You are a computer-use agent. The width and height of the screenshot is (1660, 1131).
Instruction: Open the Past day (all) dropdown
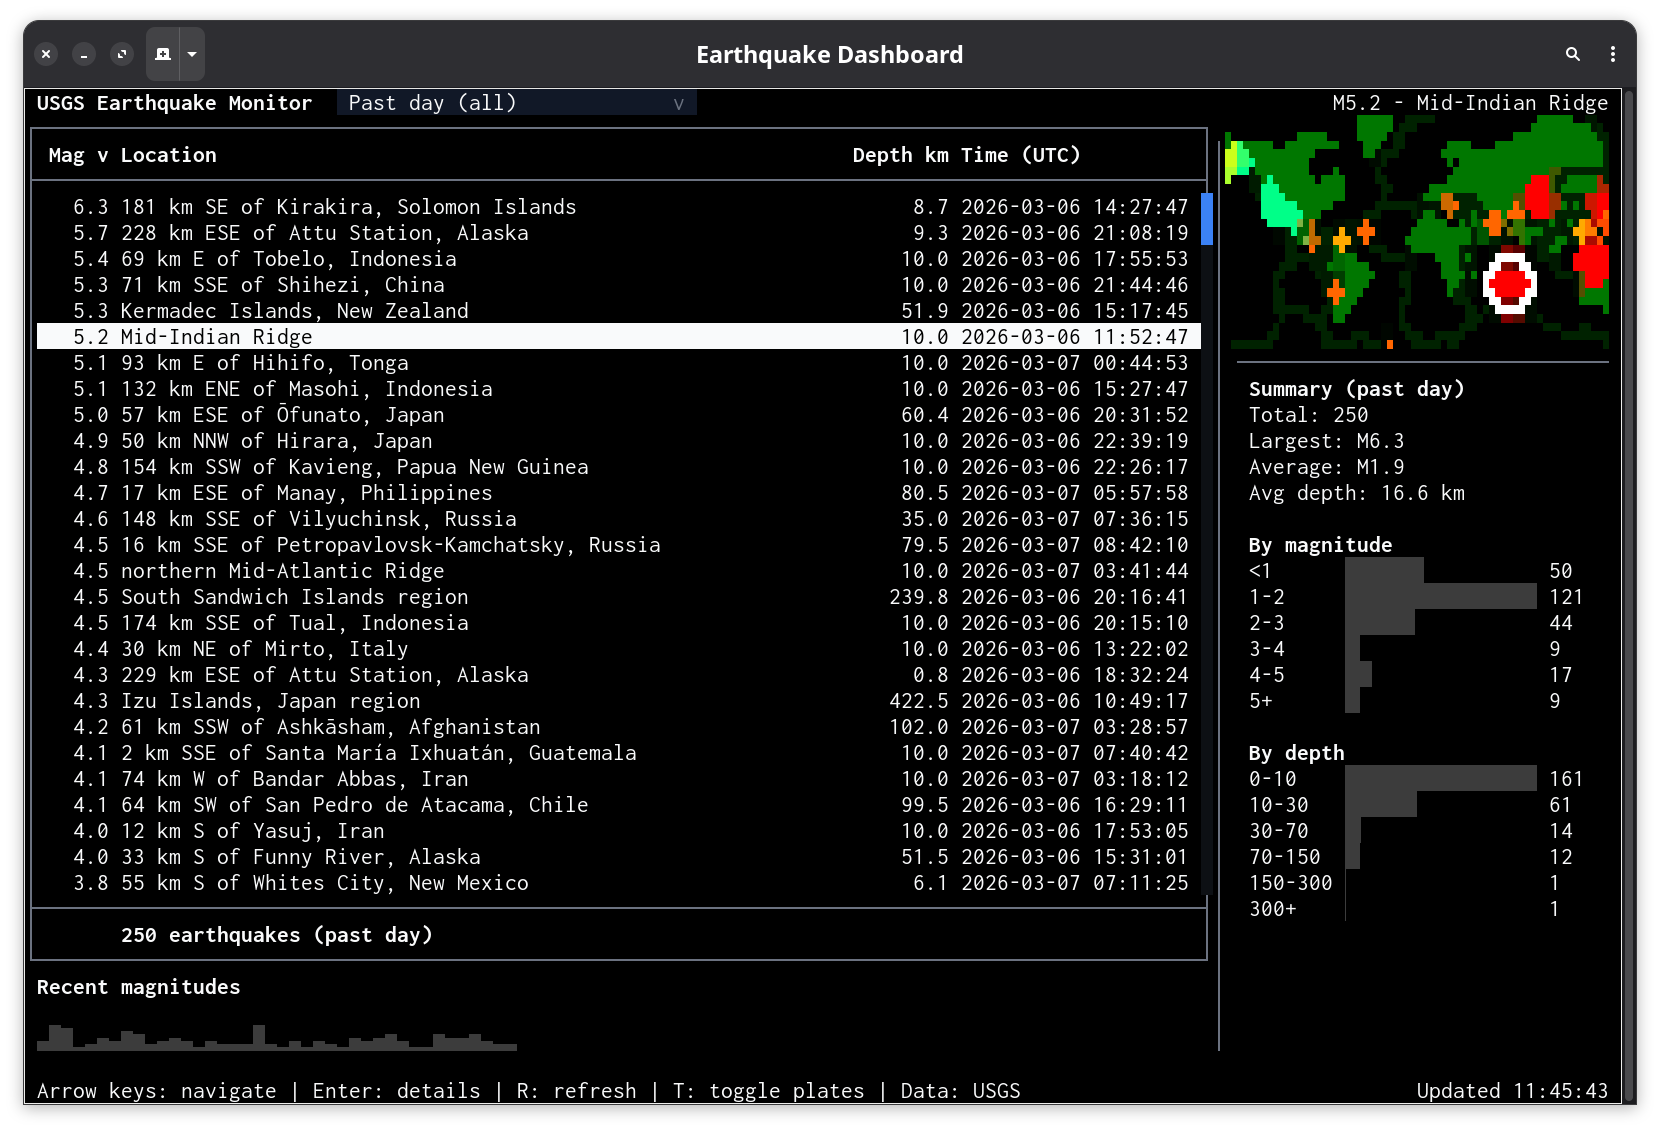pyautogui.click(x=516, y=103)
